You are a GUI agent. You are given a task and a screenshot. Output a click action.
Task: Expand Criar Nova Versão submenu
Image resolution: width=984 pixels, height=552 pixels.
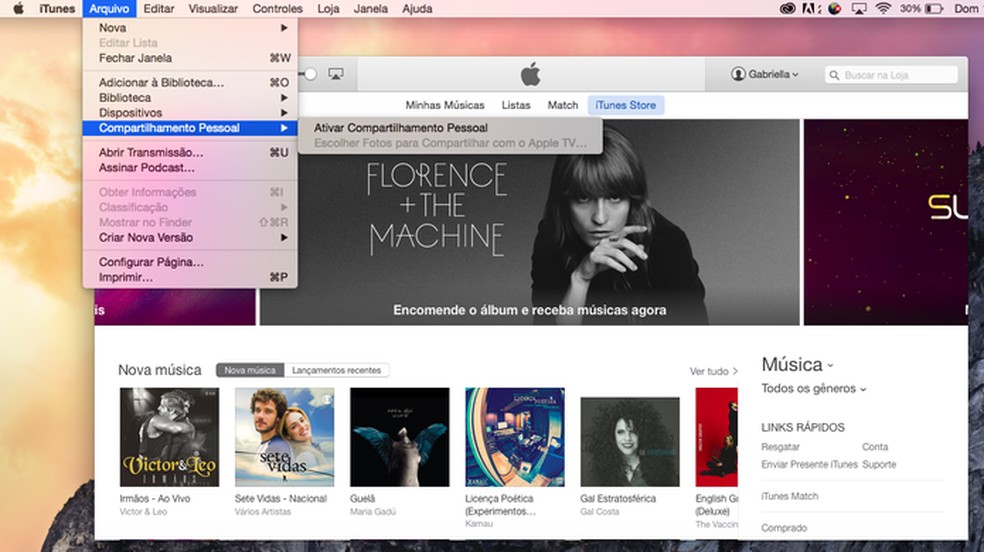pyautogui.click(x=190, y=237)
